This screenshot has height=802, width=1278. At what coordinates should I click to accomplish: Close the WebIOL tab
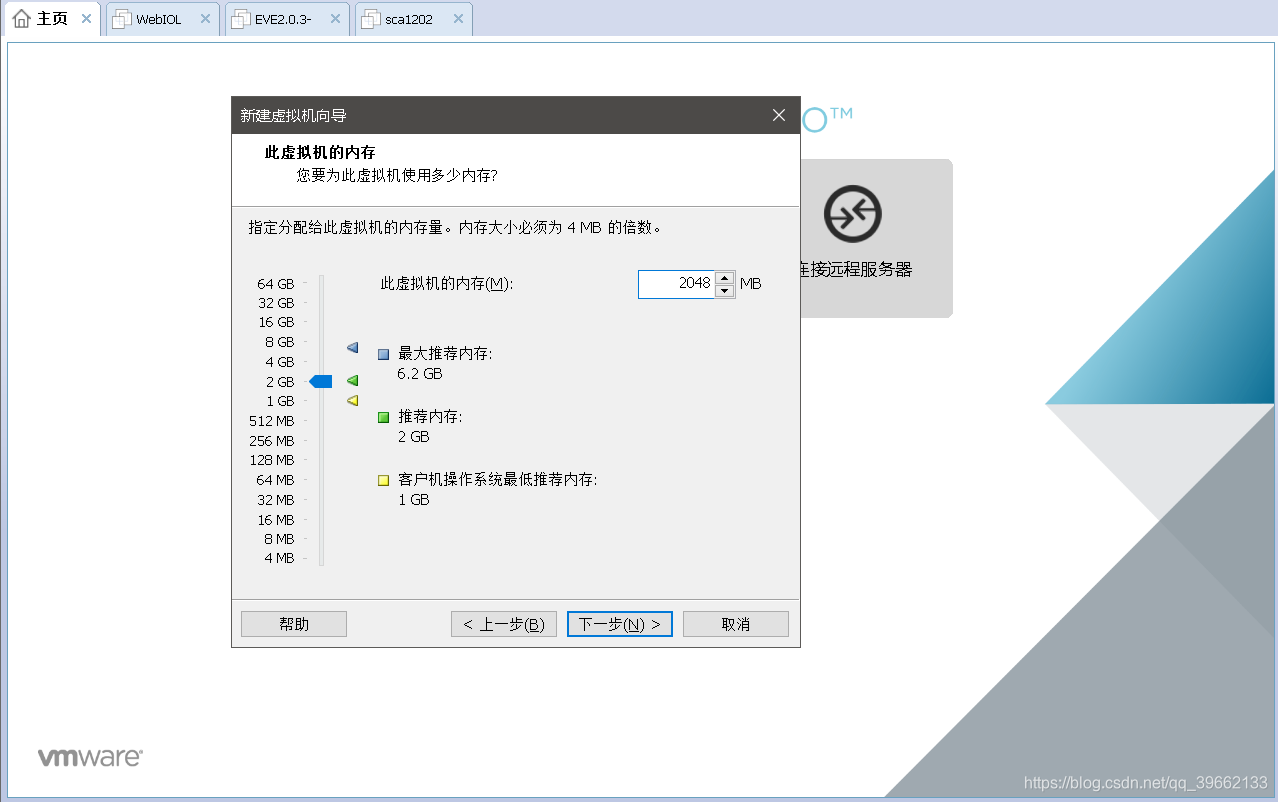pos(205,19)
